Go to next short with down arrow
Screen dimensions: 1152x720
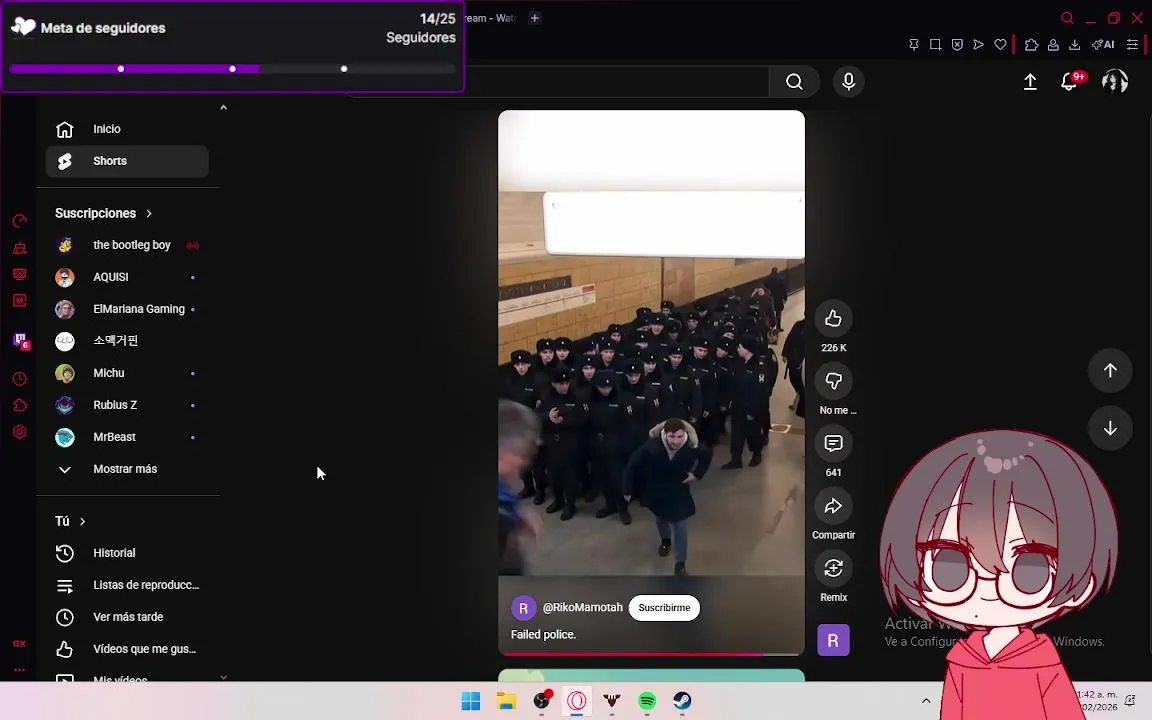click(x=1110, y=428)
